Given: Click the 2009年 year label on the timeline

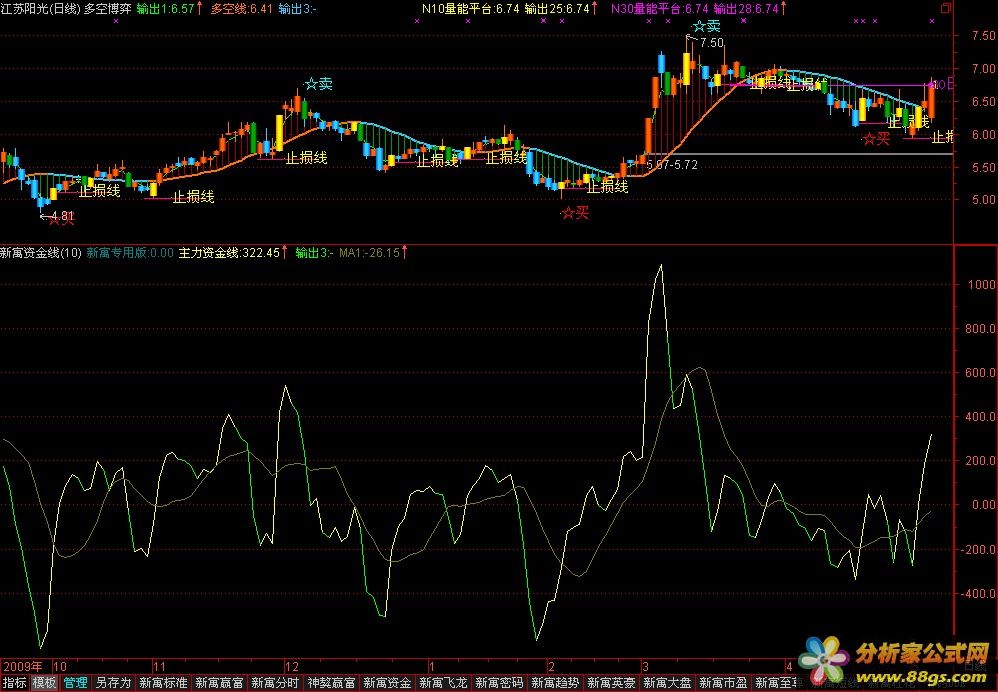Looking at the screenshot, I should click(23, 667).
